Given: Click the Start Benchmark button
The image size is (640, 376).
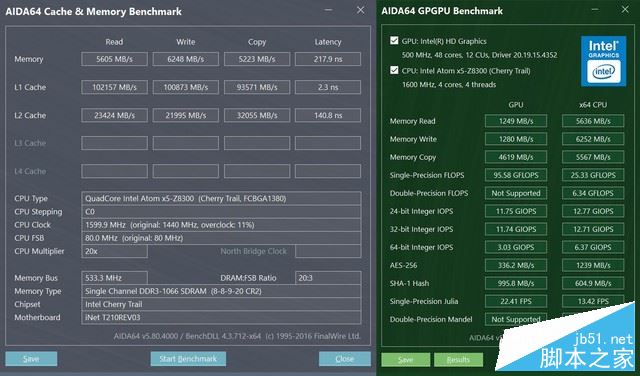Looking at the screenshot, I should coord(188,359).
